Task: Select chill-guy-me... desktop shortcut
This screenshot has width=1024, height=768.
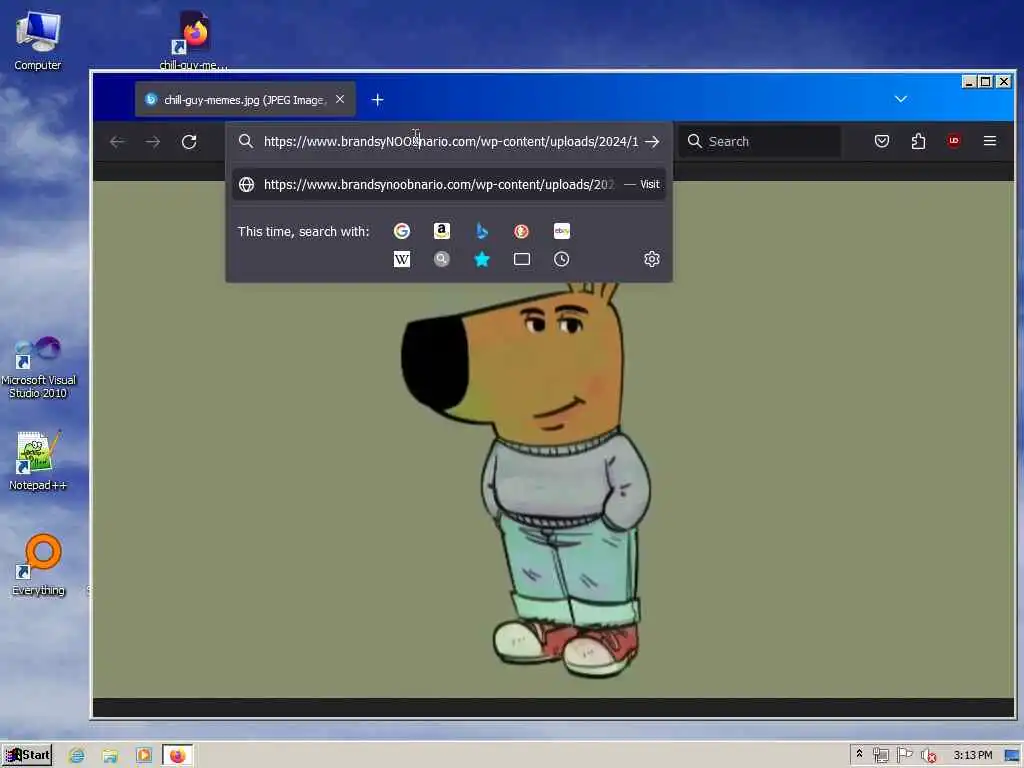Action: click(194, 40)
